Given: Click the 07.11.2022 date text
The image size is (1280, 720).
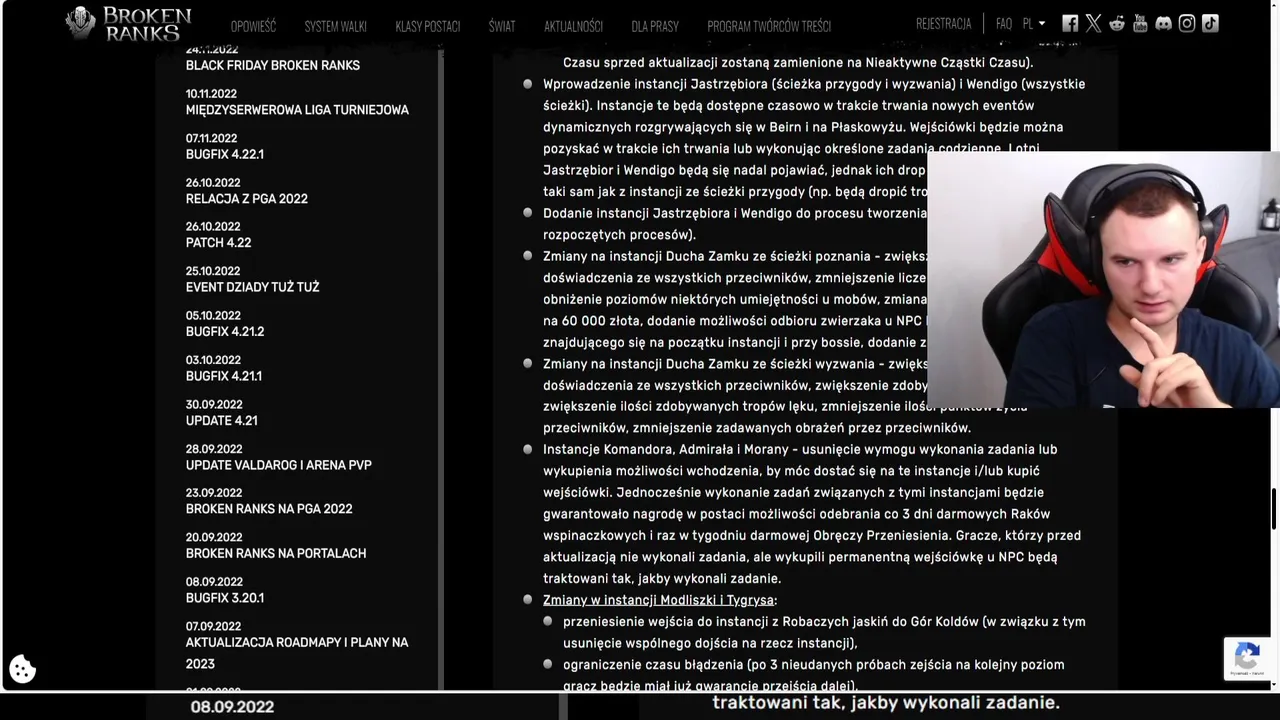Looking at the screenshot, I should pos(211,139).
